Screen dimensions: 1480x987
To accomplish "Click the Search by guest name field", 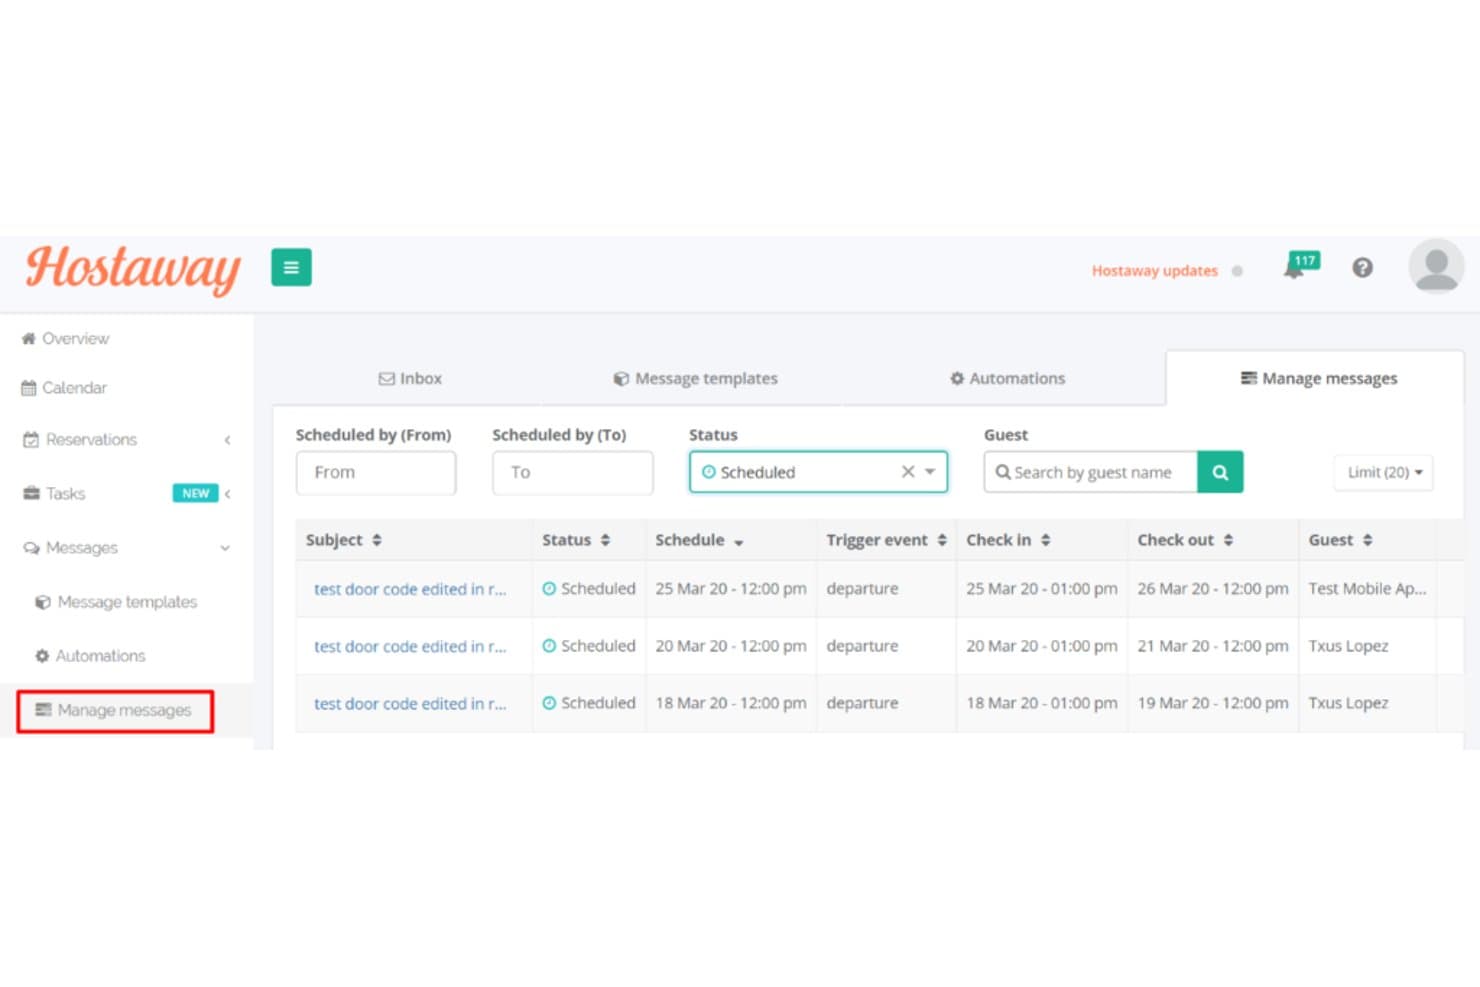I will (1091, 472).
